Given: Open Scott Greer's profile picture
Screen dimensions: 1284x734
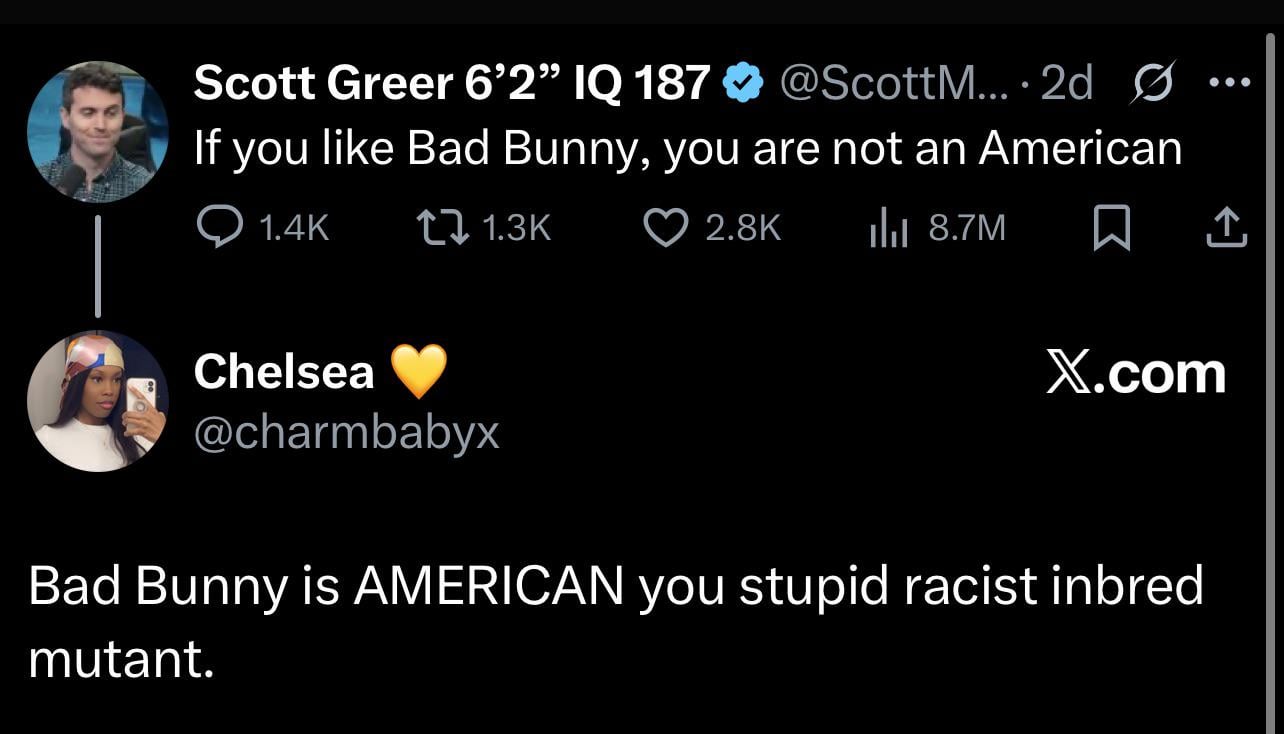Looking at the screenshot, I should [x=97, y=131].
